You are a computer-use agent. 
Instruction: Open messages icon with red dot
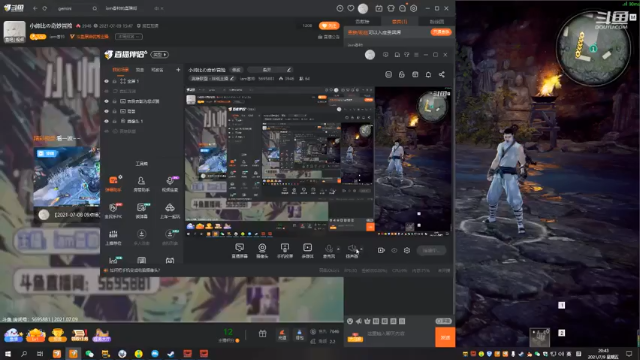(402, 8)
